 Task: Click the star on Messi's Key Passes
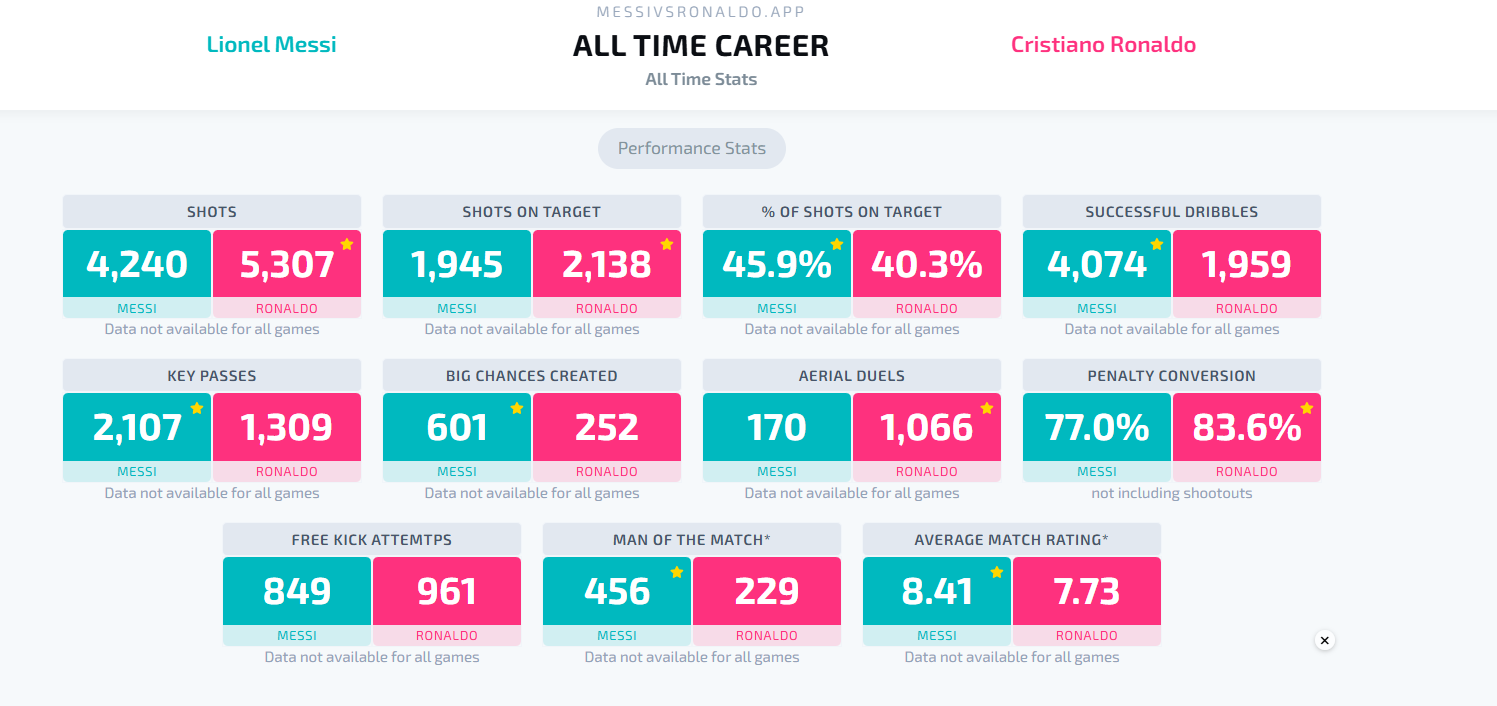click(197, 408)
